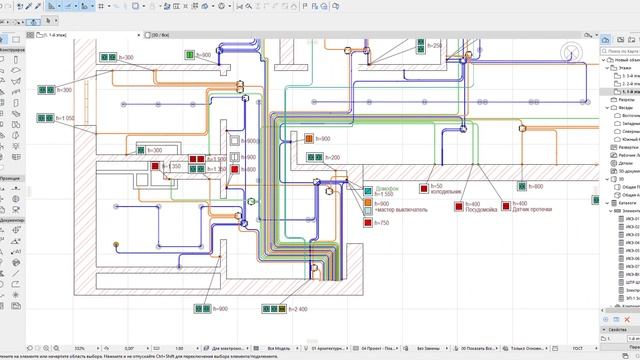
Task: Select the arrow cursor icon in the second toolbar
Action: (48, 20)
